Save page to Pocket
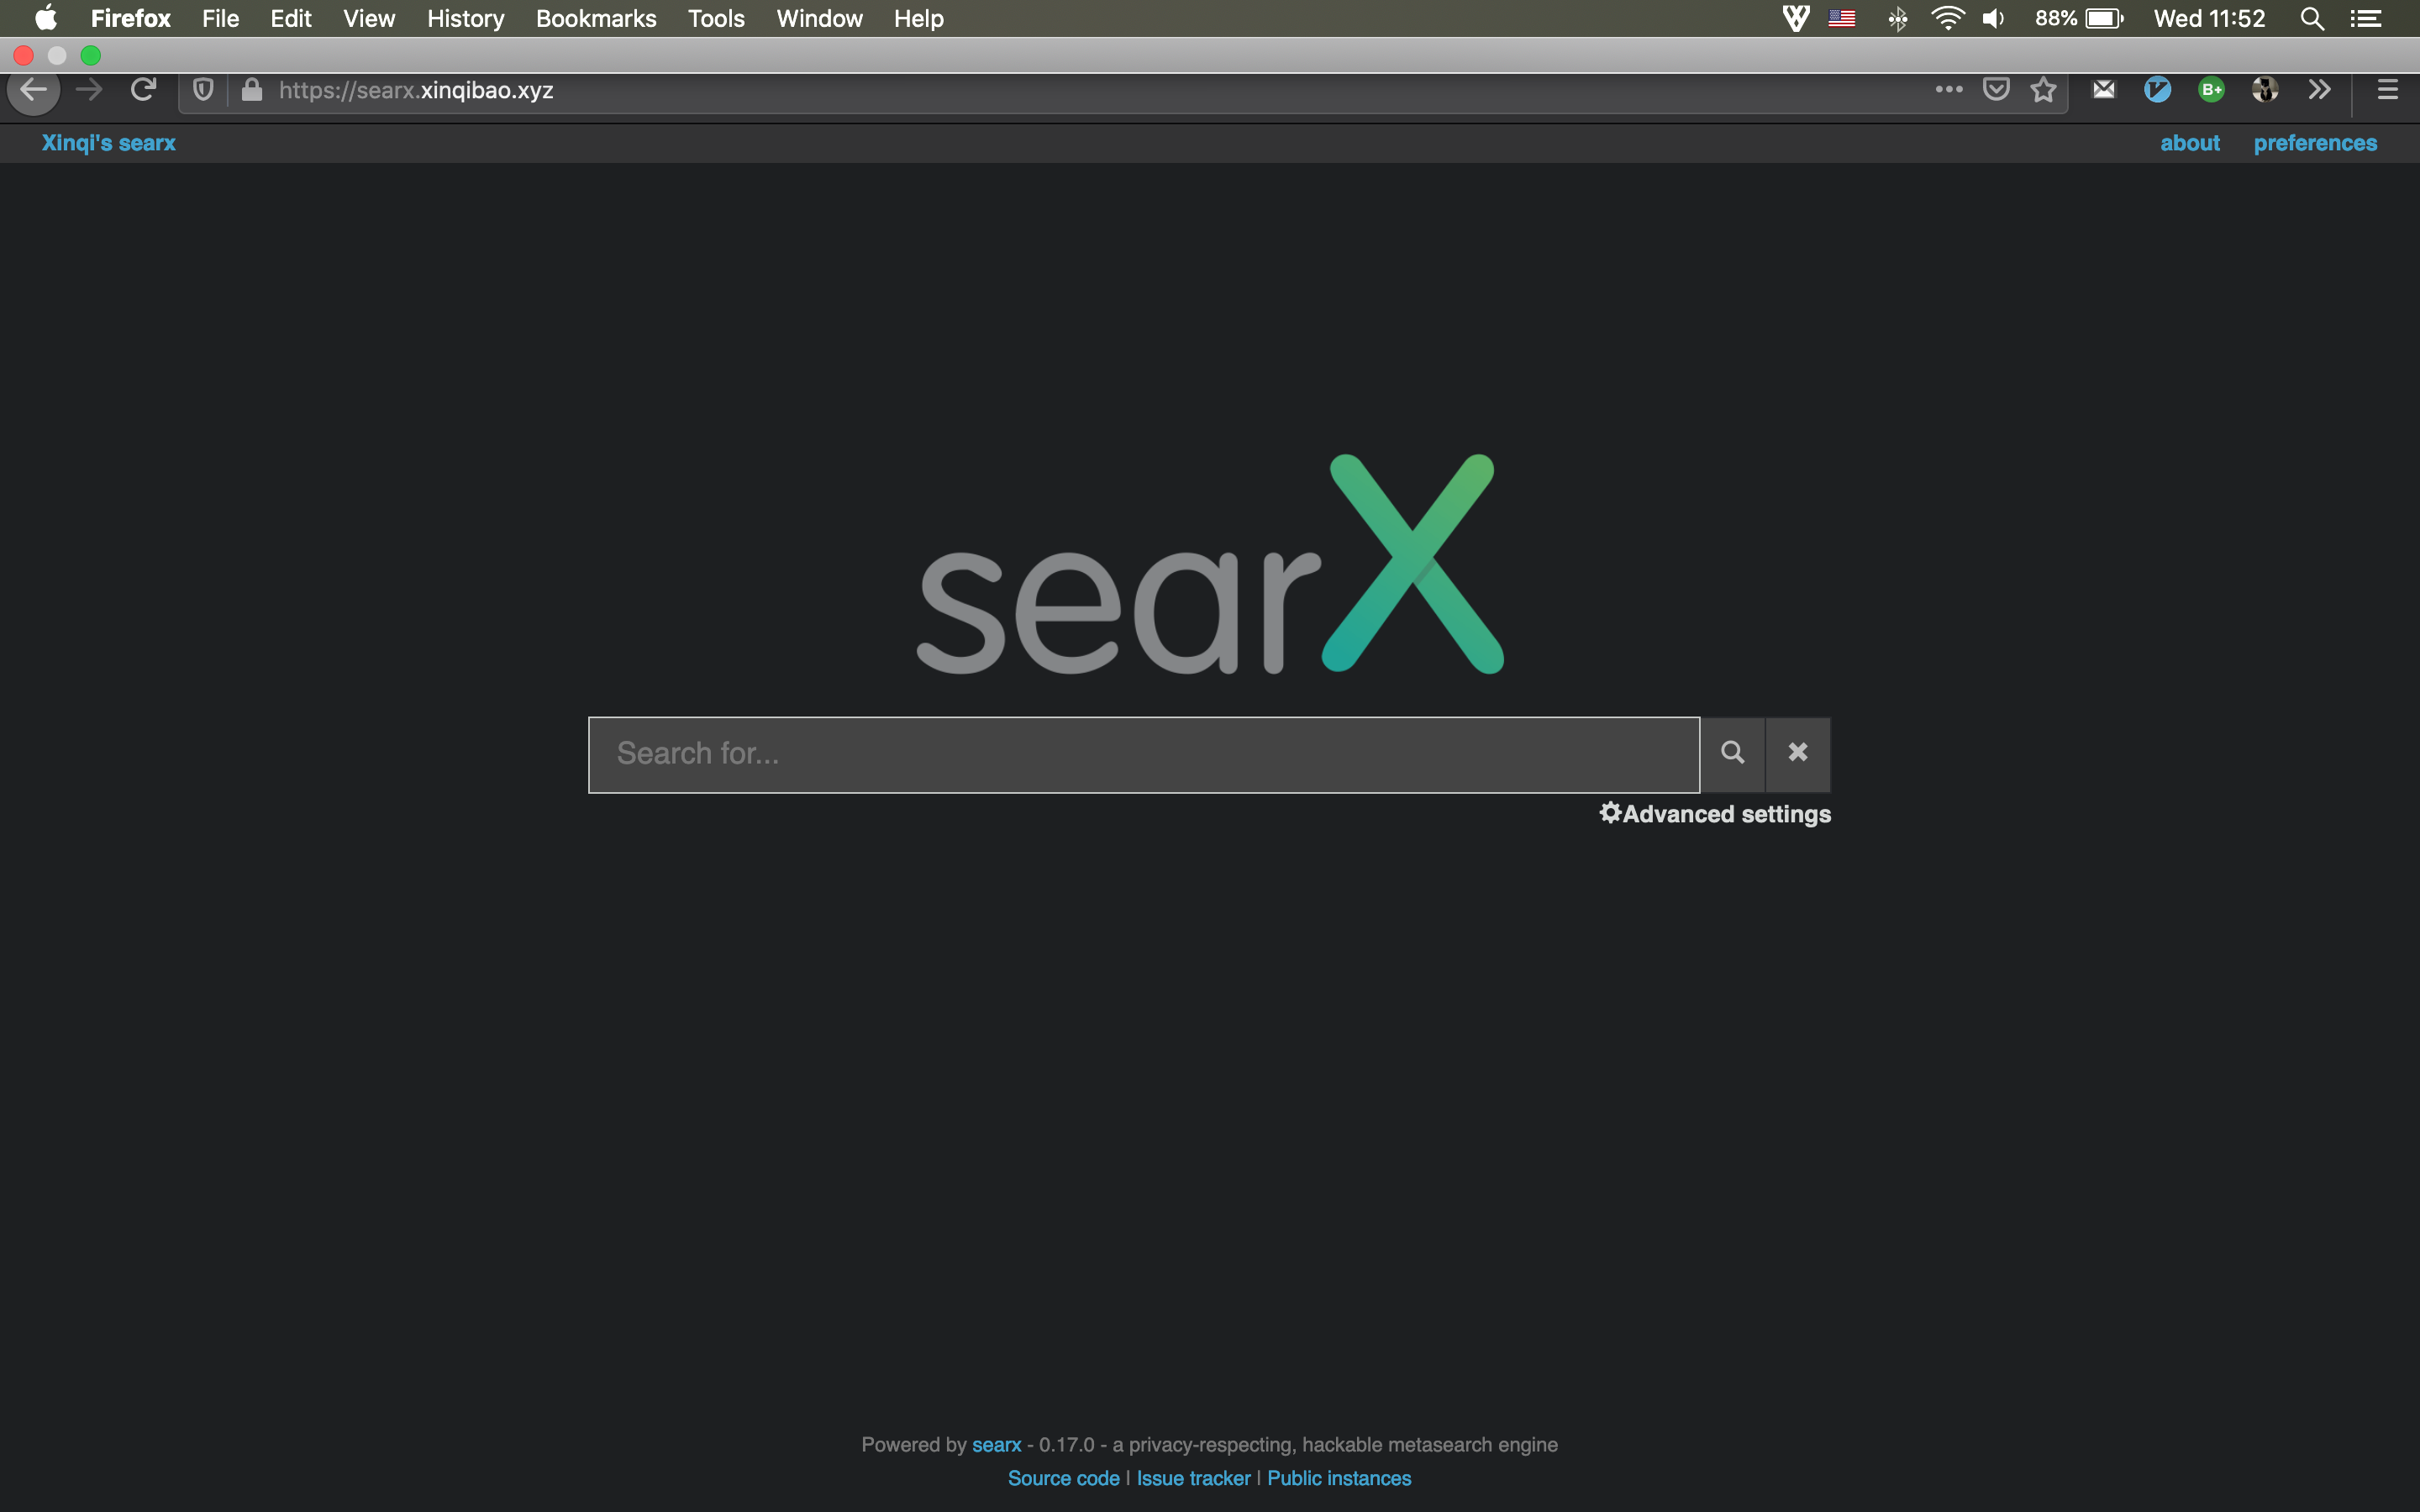Viewport: 2420px width, 1512px height. point(1996,90)
